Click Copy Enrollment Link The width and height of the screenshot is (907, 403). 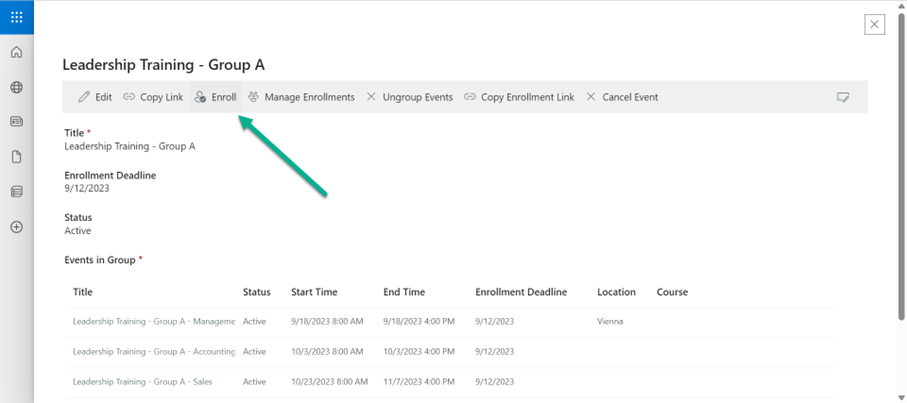pos(519,97)
